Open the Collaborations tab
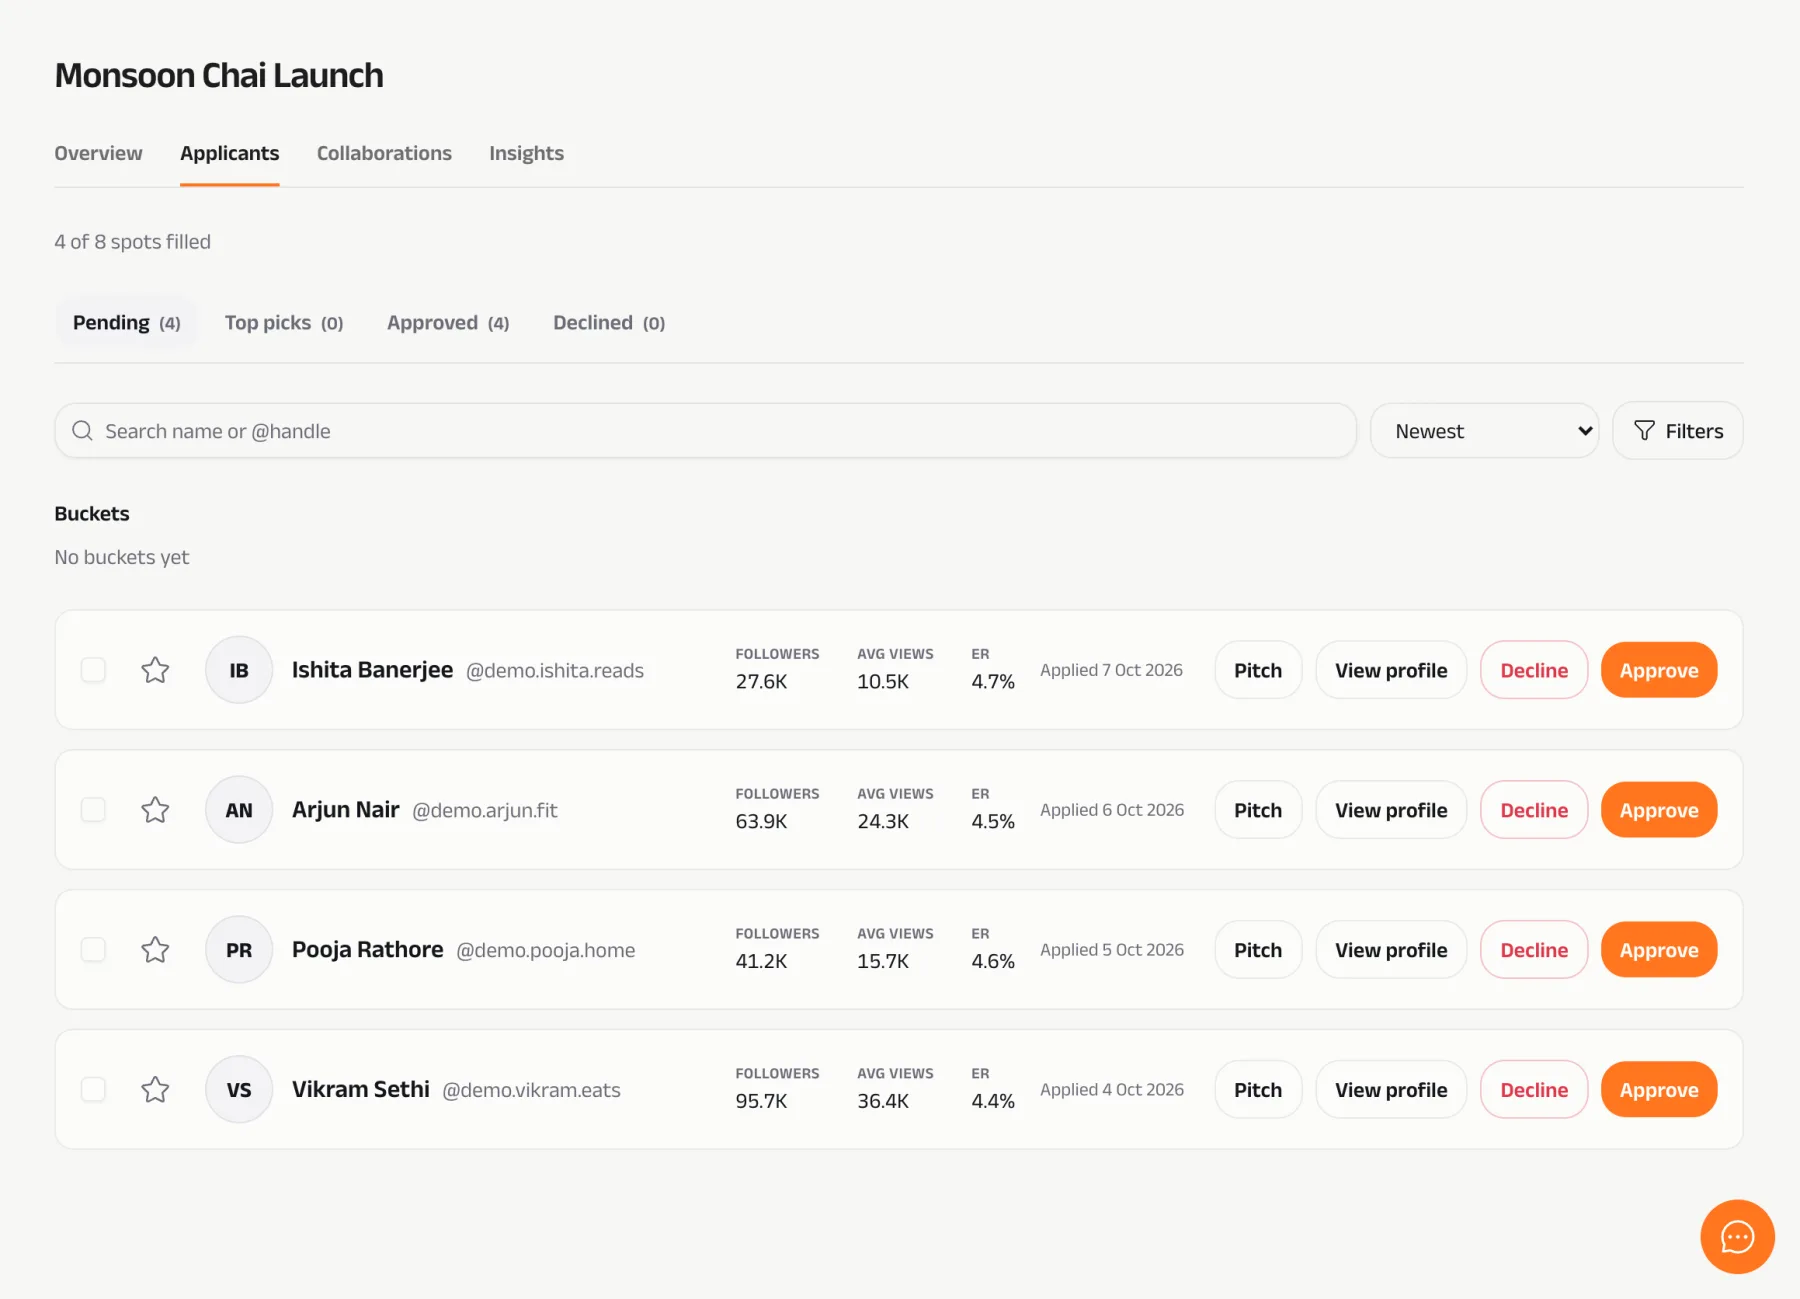This screenshot has width=1800, height=1299. (384, 154)
